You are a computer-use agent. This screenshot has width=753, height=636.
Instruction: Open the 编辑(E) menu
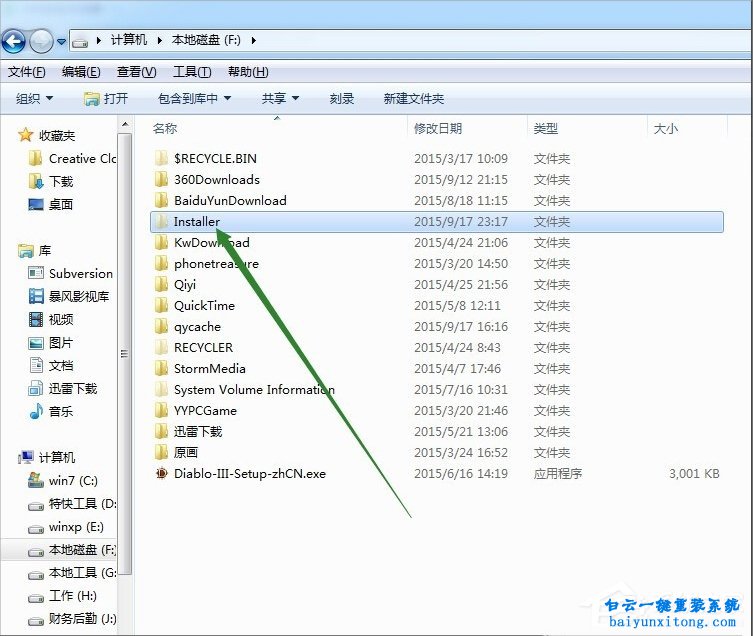point(81,72)
